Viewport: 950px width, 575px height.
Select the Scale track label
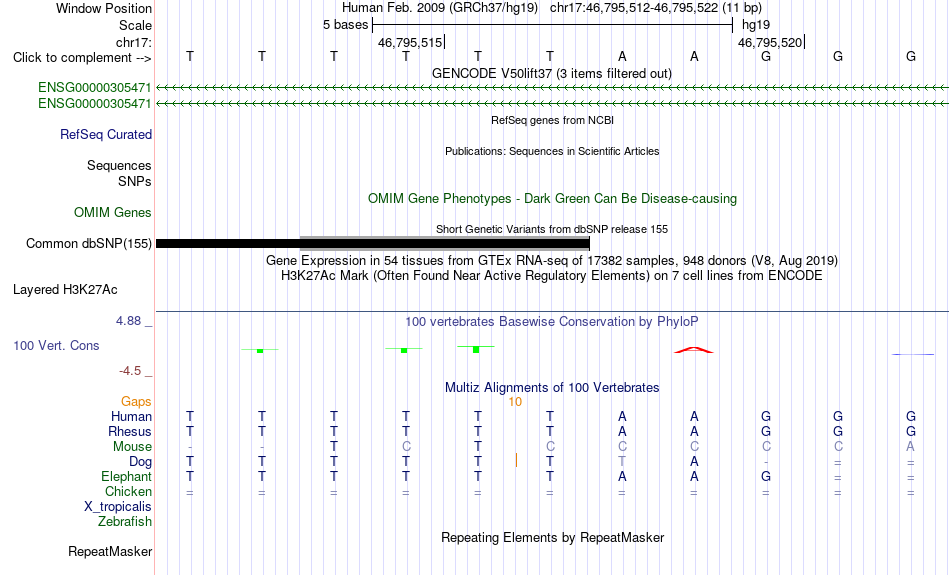pos(135,25)
